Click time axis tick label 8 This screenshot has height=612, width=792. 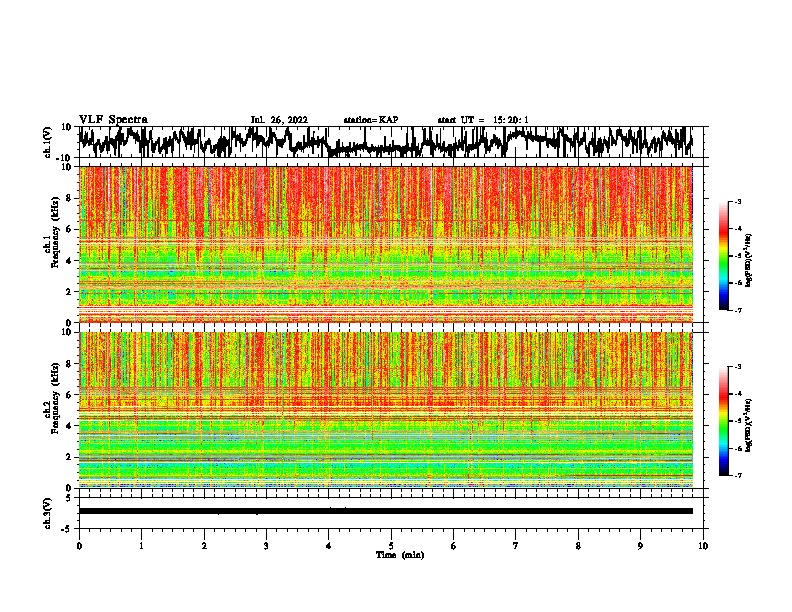click(578, 546)
